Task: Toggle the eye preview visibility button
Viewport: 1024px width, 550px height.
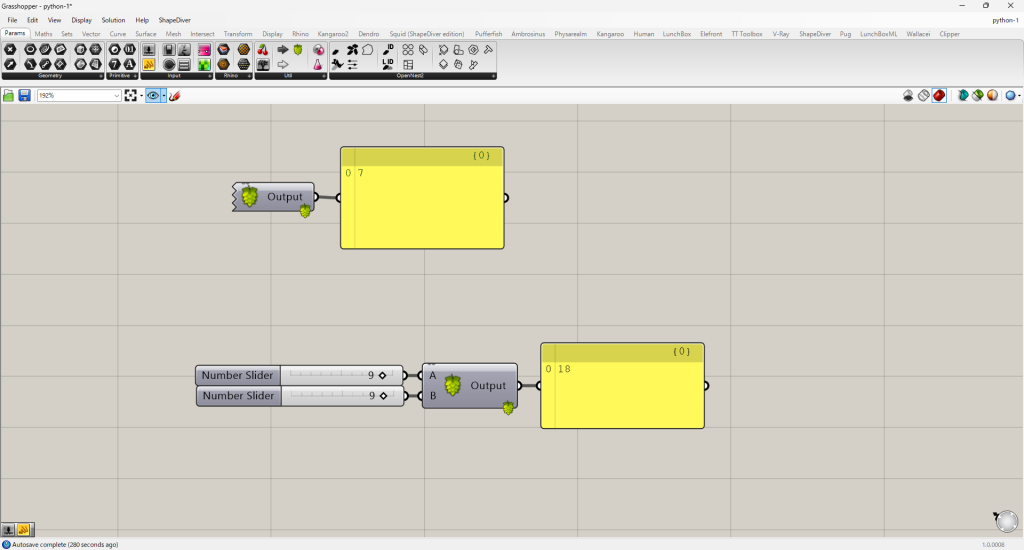Action: coord(153,96)
